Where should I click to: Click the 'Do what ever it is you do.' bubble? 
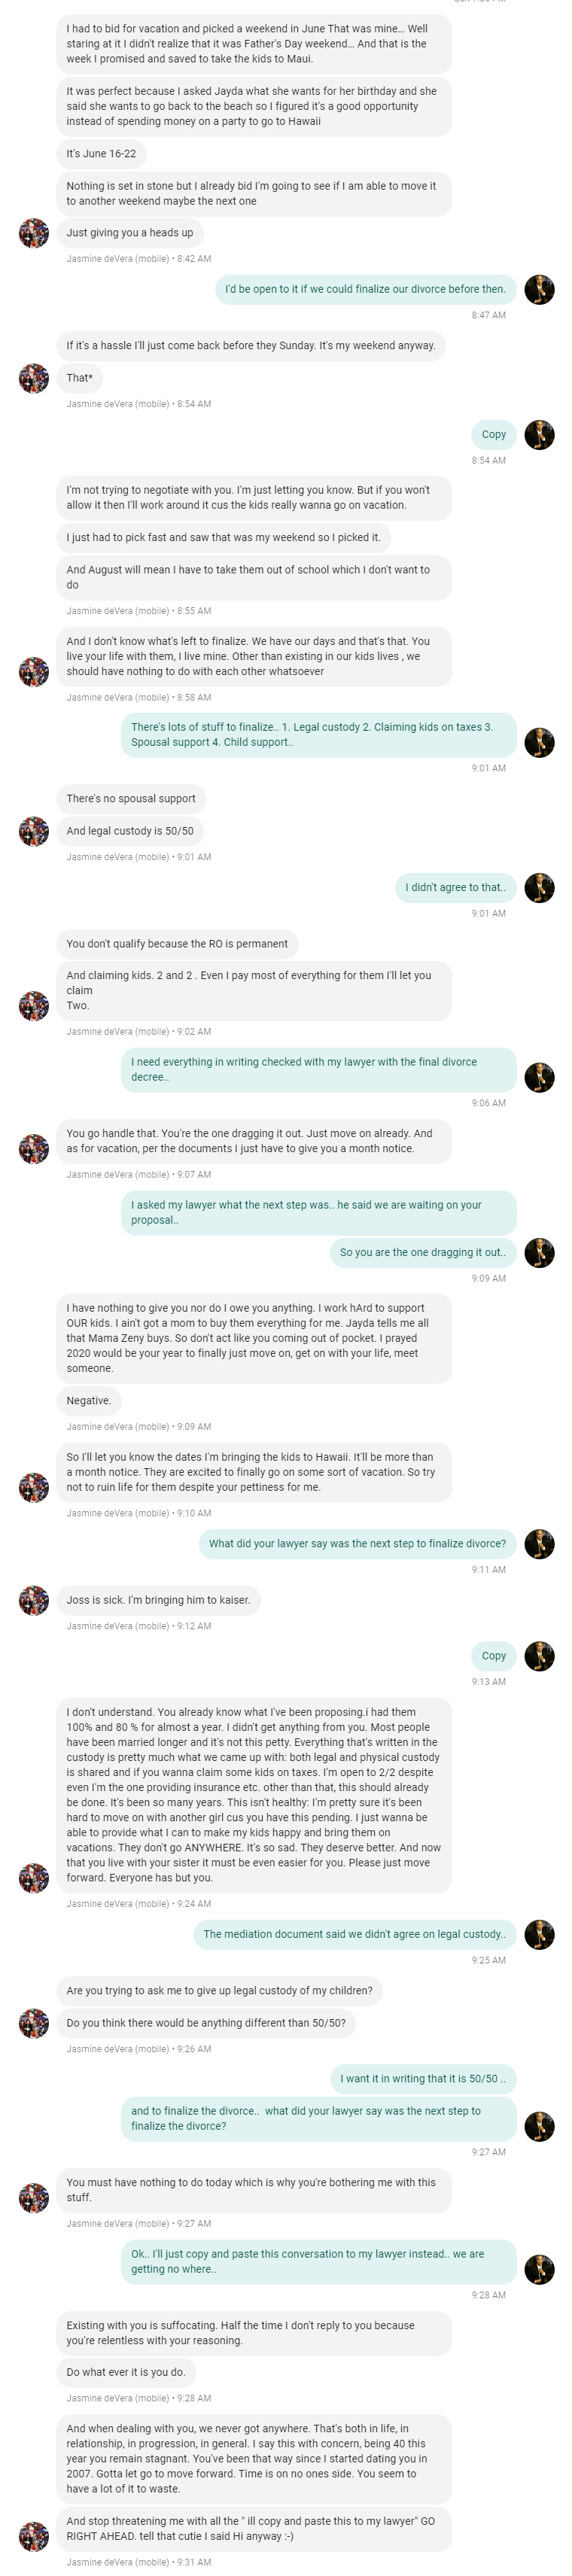click(x=126, y=2372)
